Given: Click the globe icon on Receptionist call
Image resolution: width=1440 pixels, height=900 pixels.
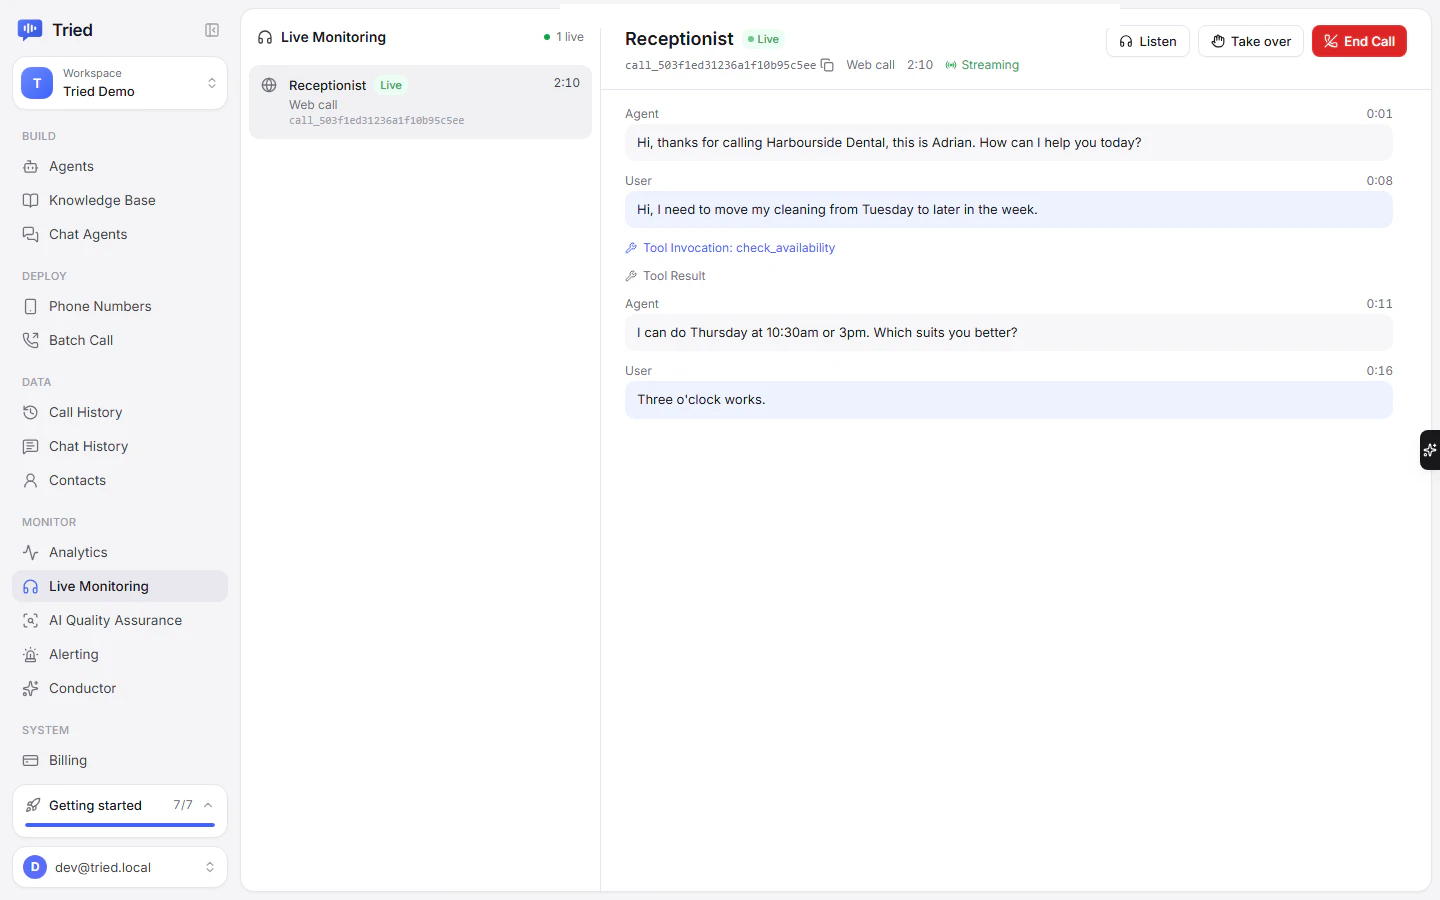Looking at the screenshot, I should click(x=269, y=85).
